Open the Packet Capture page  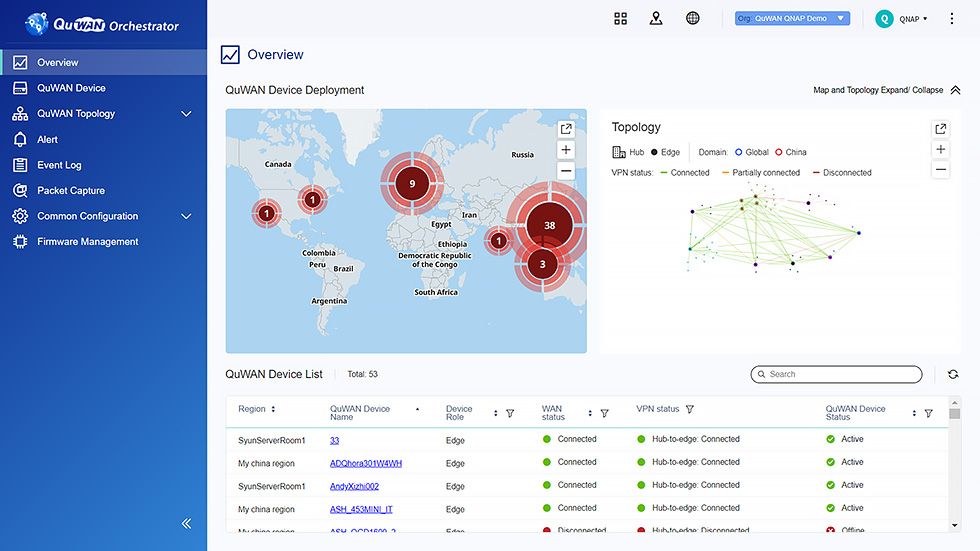(x=71, y=190)
